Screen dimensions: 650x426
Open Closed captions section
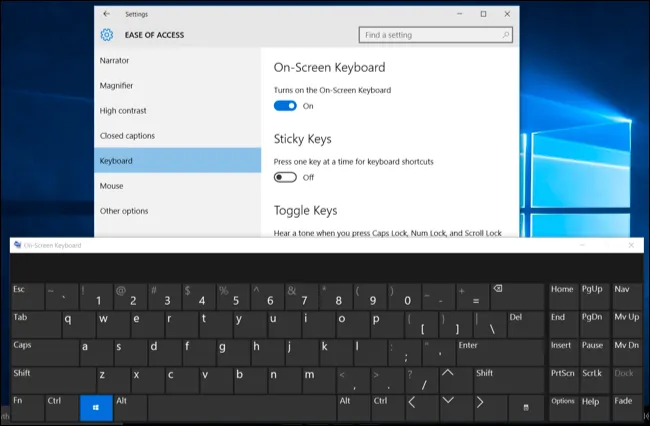pyautogui.click(x=127, y=135)
